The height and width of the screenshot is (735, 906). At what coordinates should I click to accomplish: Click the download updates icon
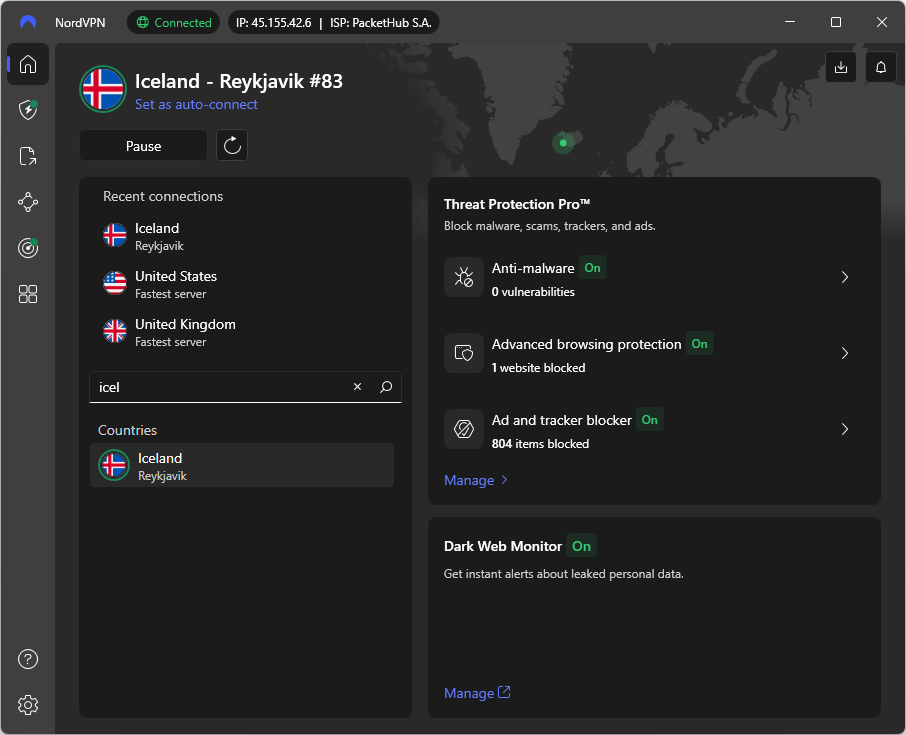pyautogui.click(x=841, y=67)
